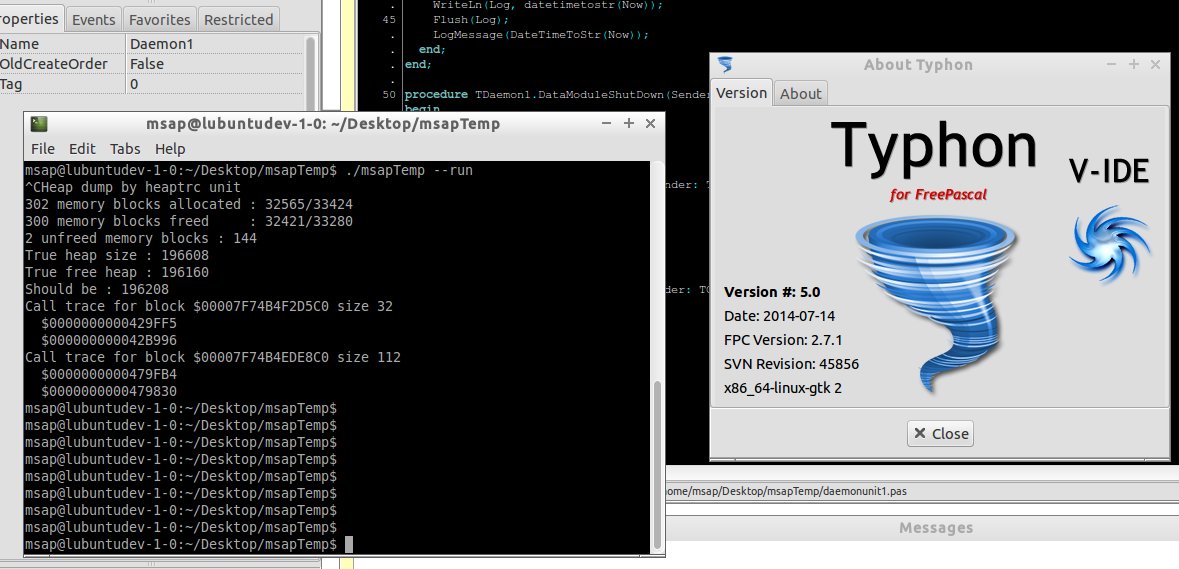Click the Typhon icon in About window titlebar

(725, 65)
